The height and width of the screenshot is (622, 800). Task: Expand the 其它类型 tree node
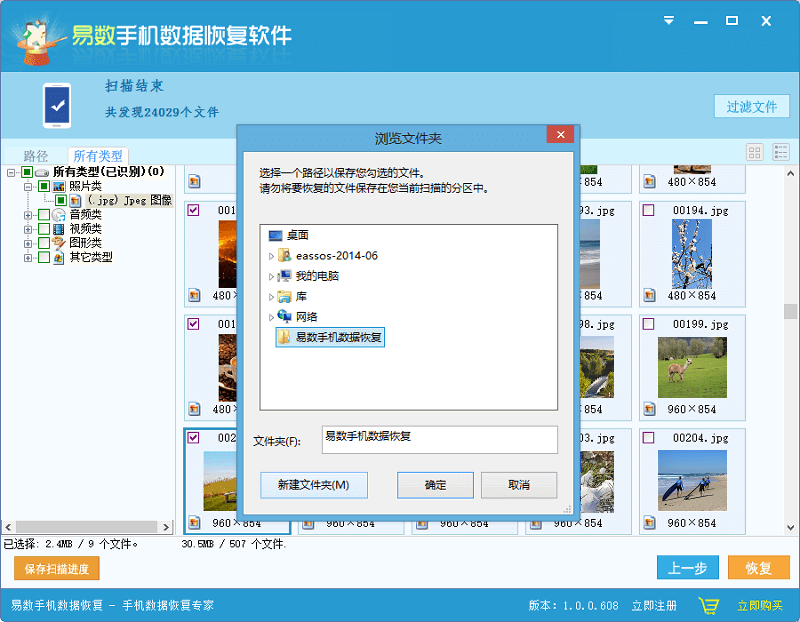coord(28,258)
